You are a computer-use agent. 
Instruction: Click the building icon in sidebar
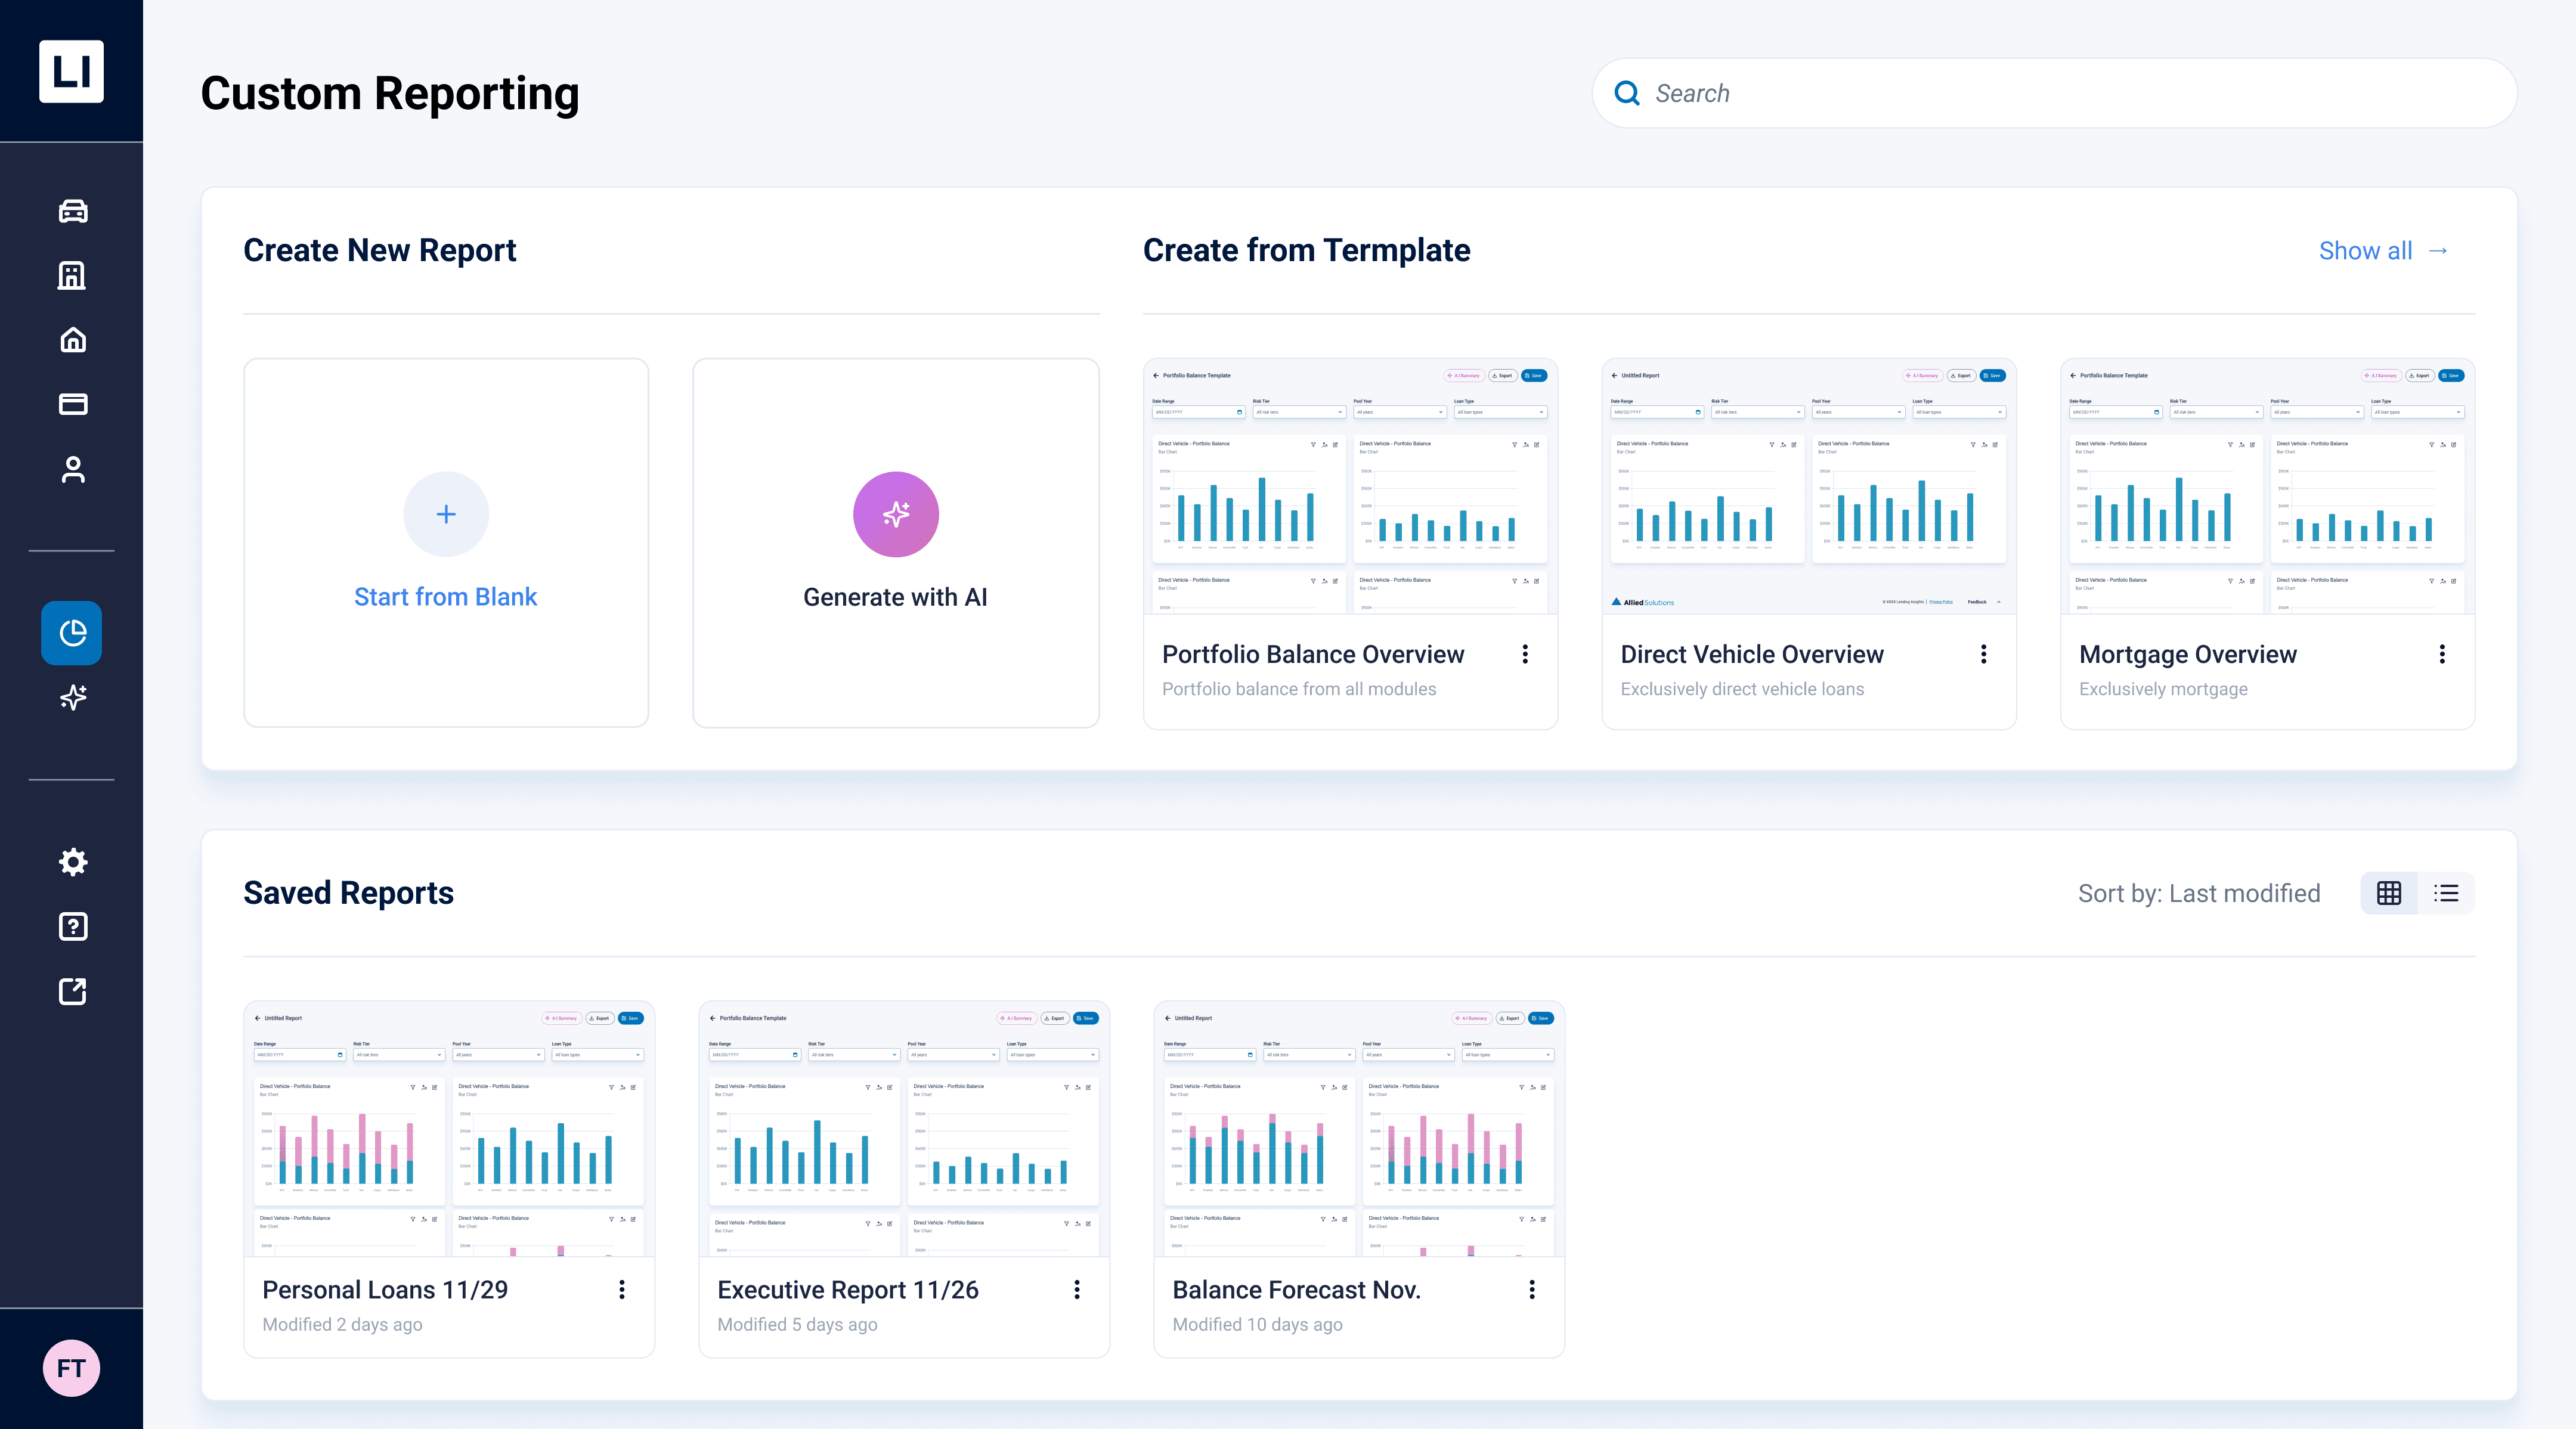[x=72, y=275]
